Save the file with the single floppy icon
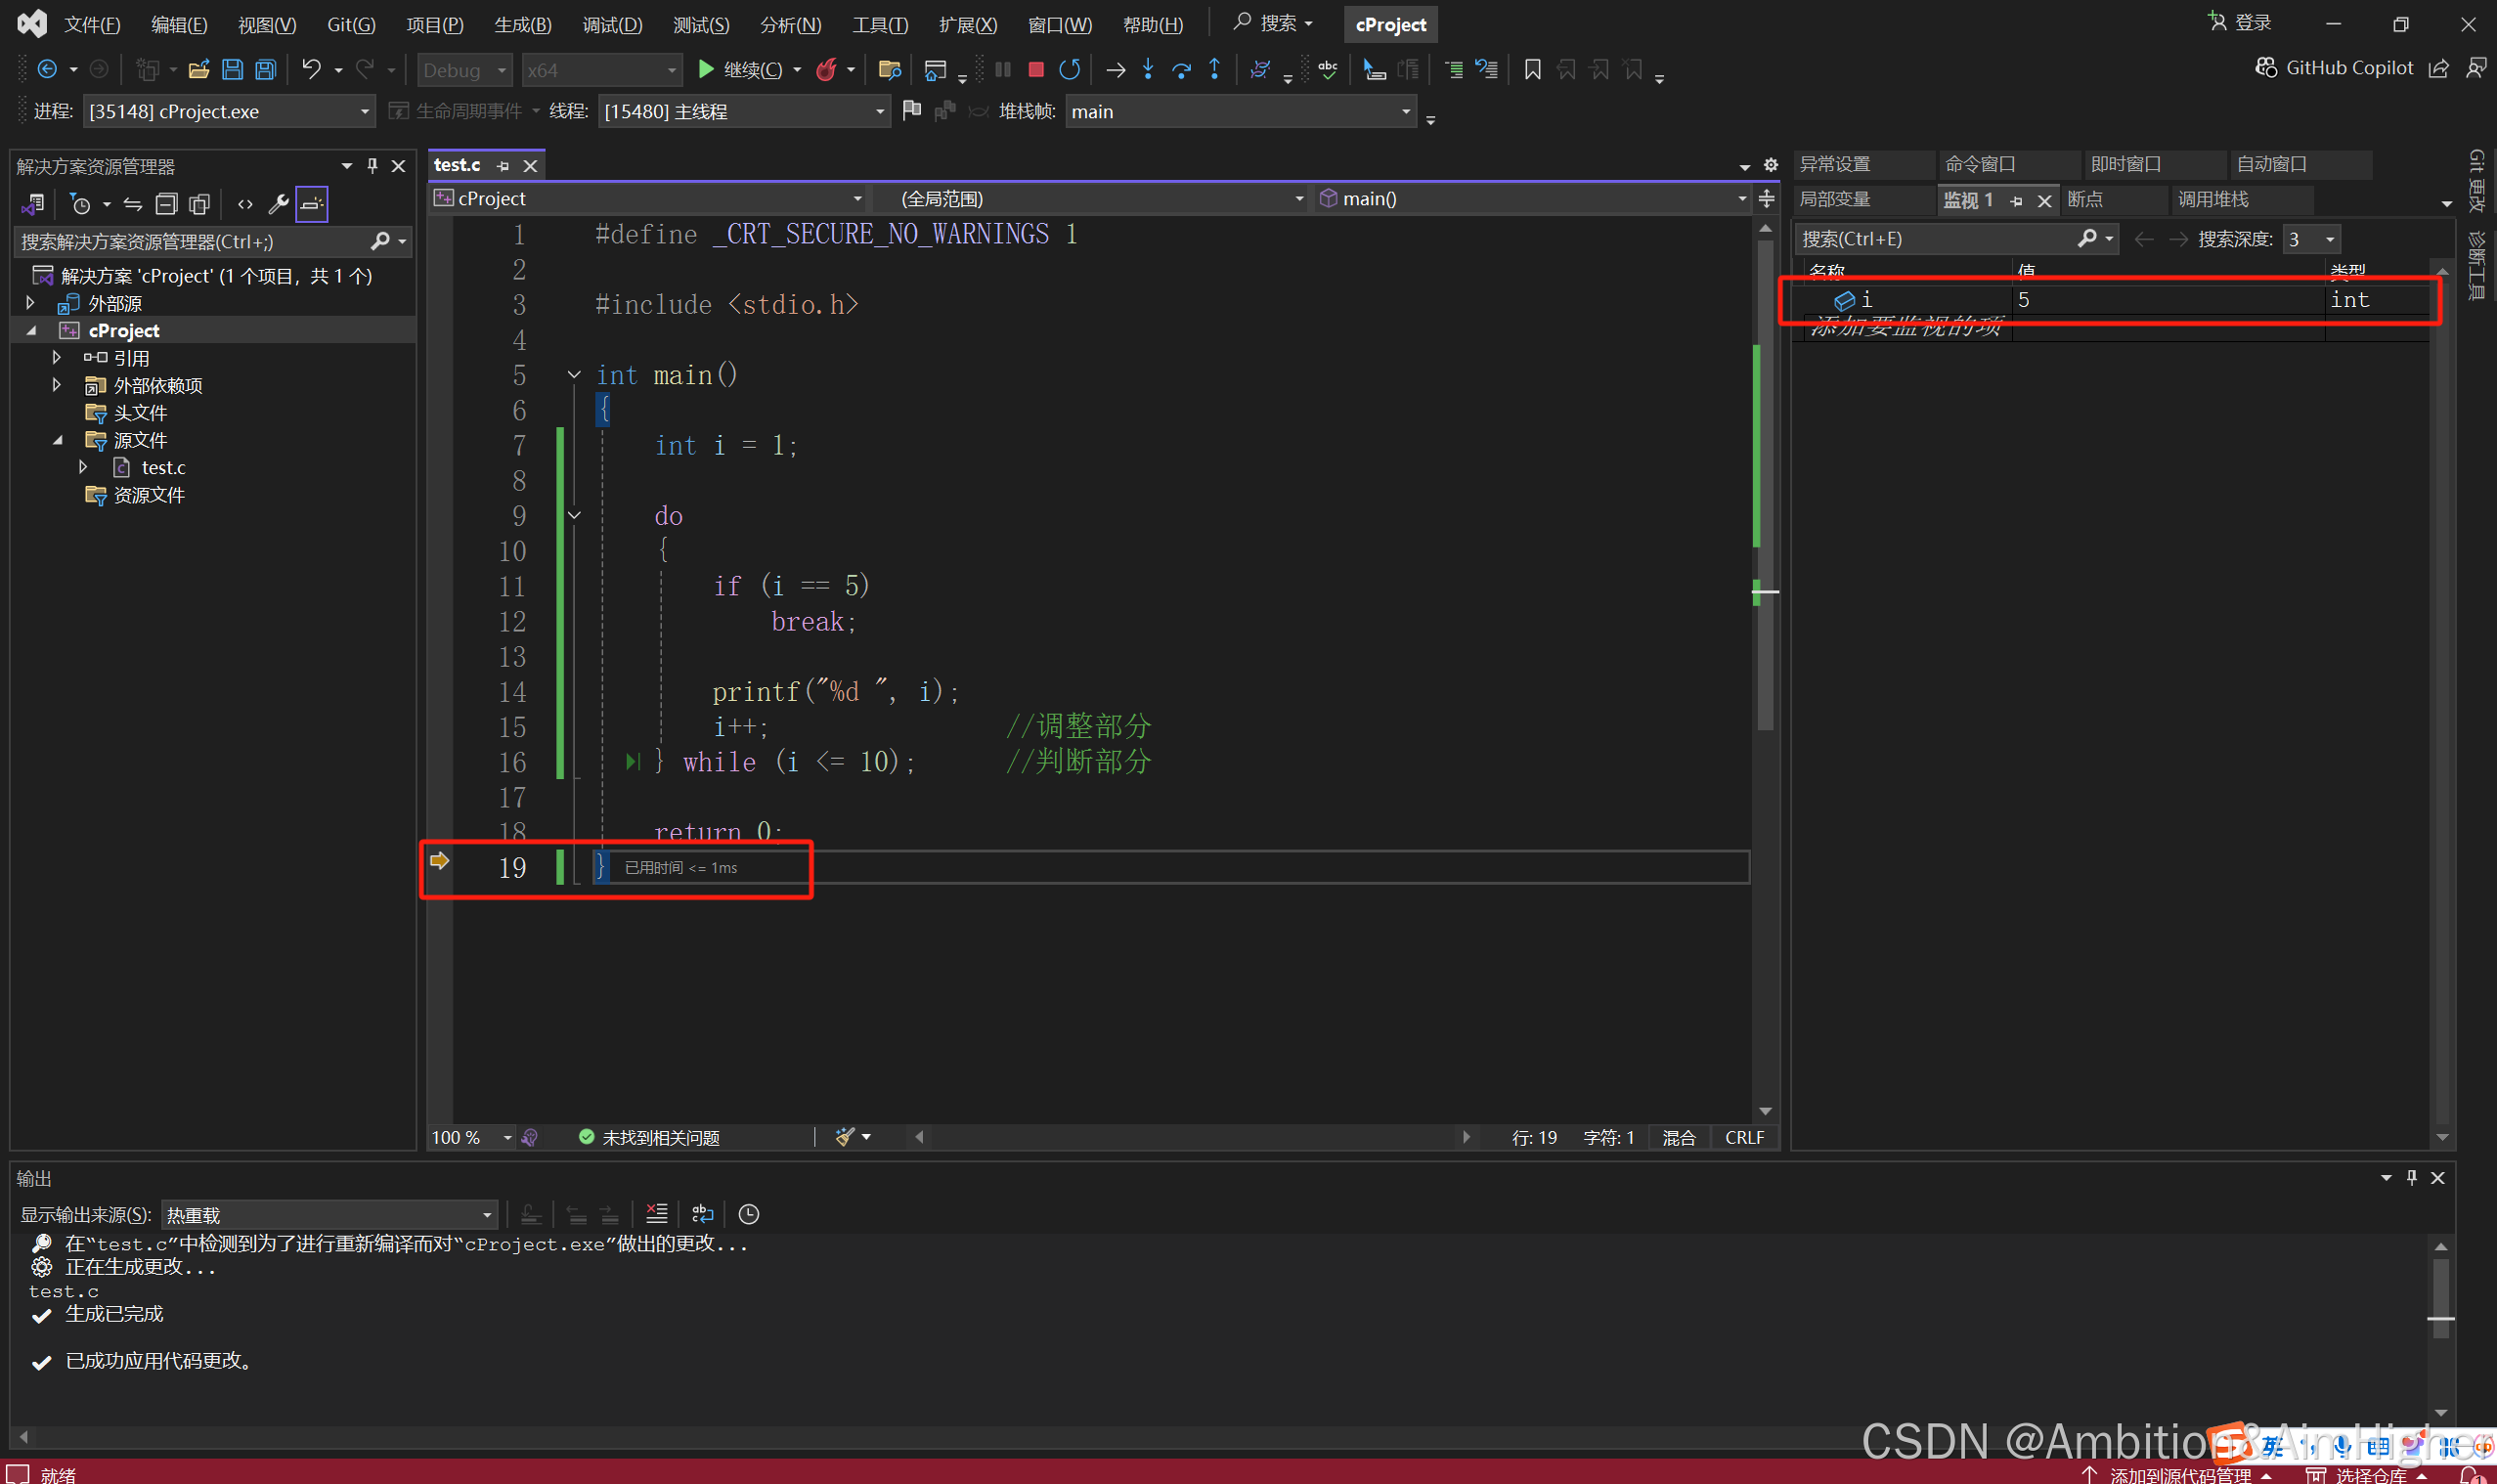The width and height of the screenshot is (2497, 1484). click(x=232, y=69)
